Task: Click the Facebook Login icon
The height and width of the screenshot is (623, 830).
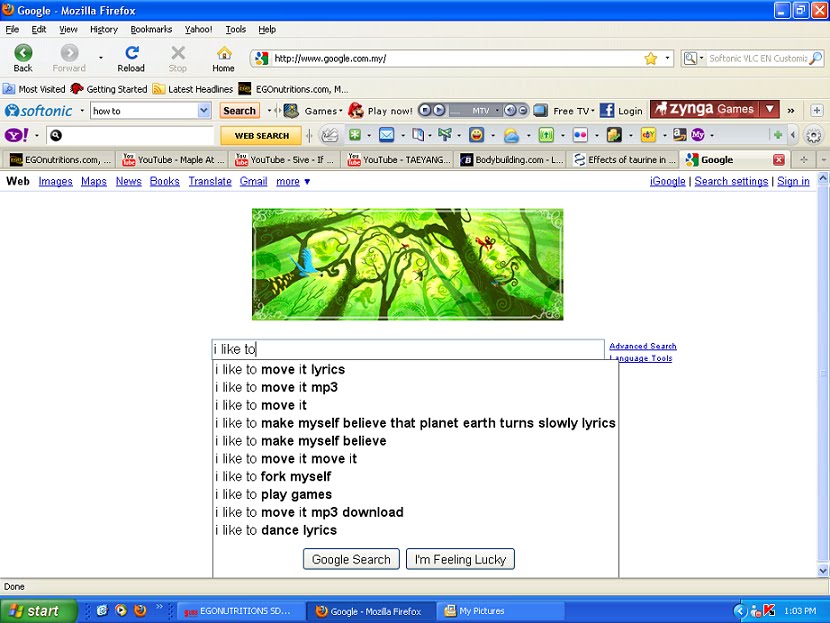Action: click(607, 111)
